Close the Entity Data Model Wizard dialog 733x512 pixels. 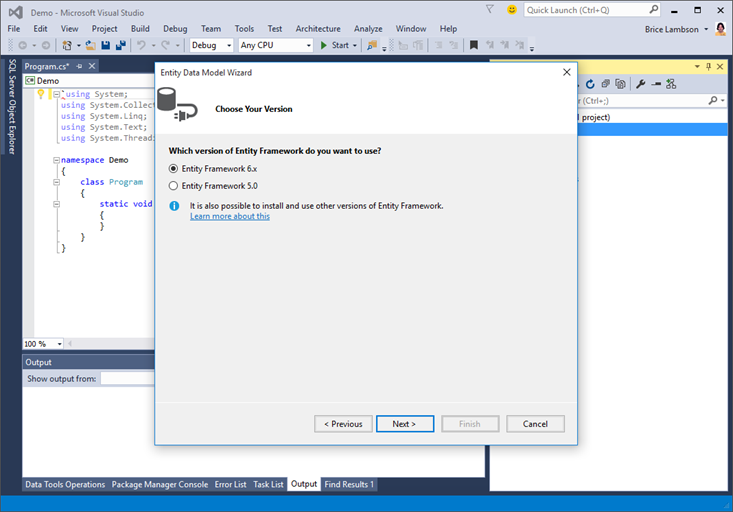point(567,72)
